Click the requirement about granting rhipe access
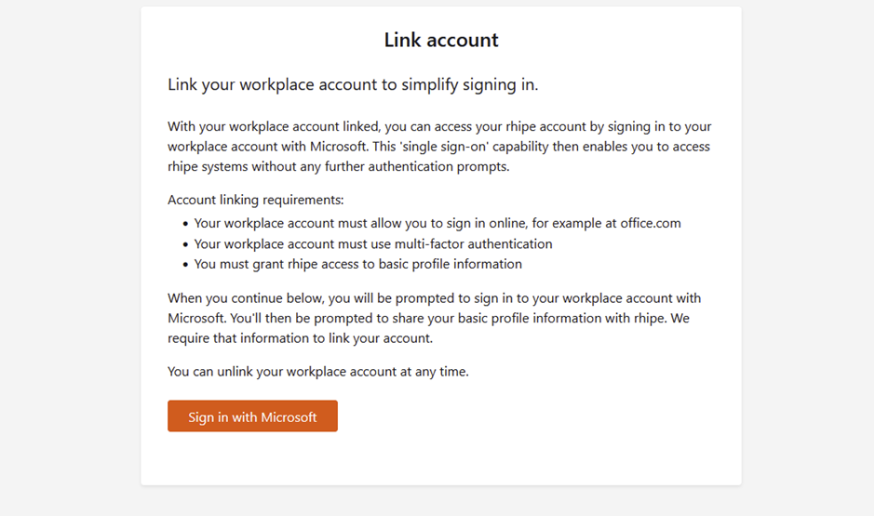The width and height of the screenshot is (874, 524). click(358, 264)
